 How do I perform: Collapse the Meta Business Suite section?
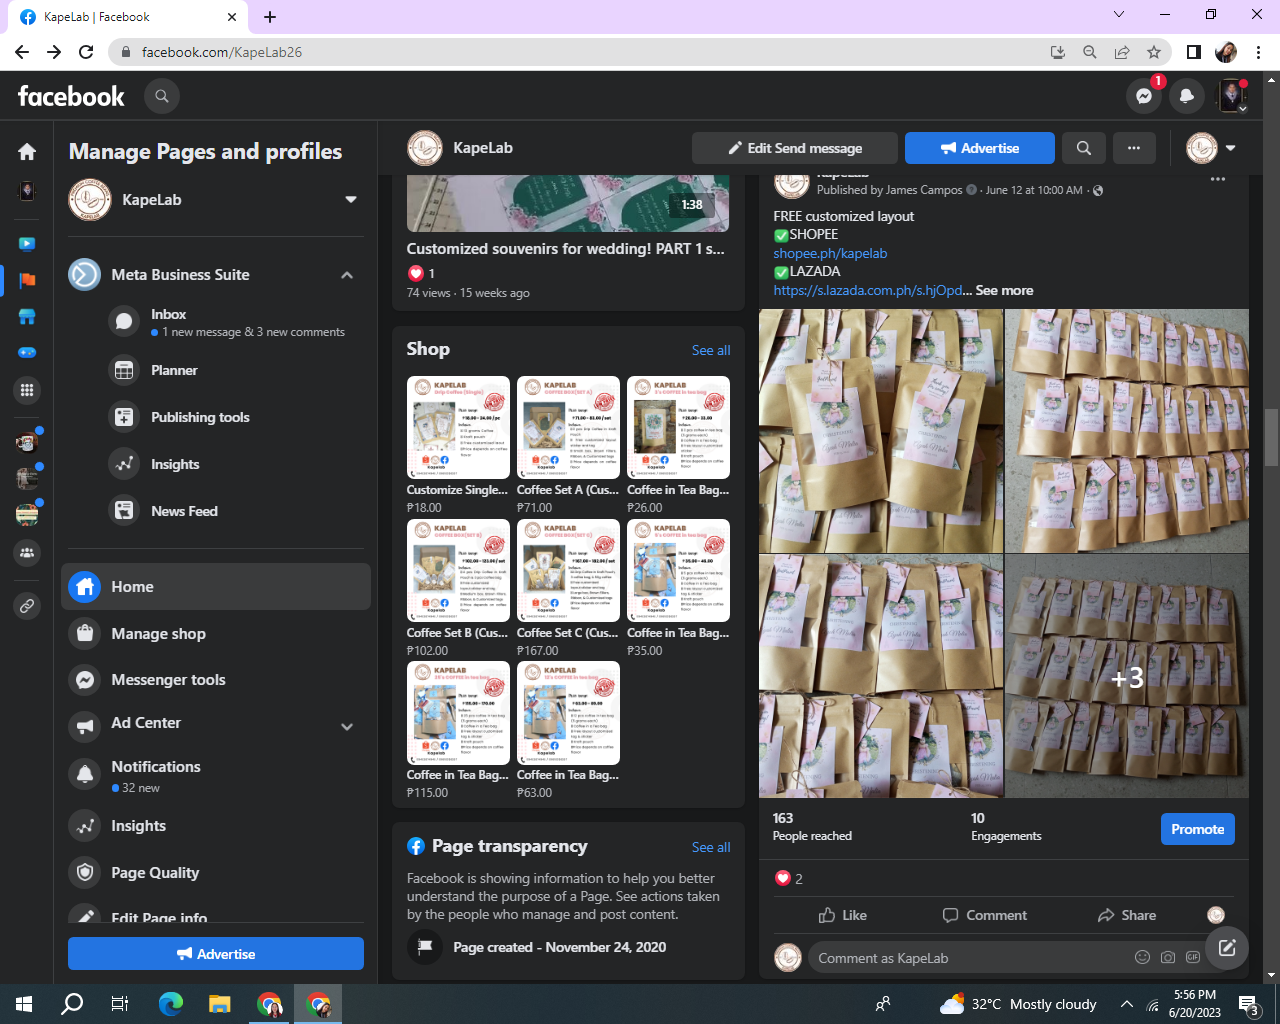pyautogui.click(x=347, y=275)
